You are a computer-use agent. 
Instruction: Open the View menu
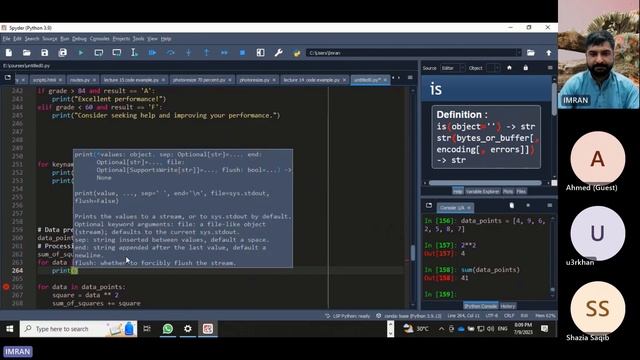click(152, 39)
